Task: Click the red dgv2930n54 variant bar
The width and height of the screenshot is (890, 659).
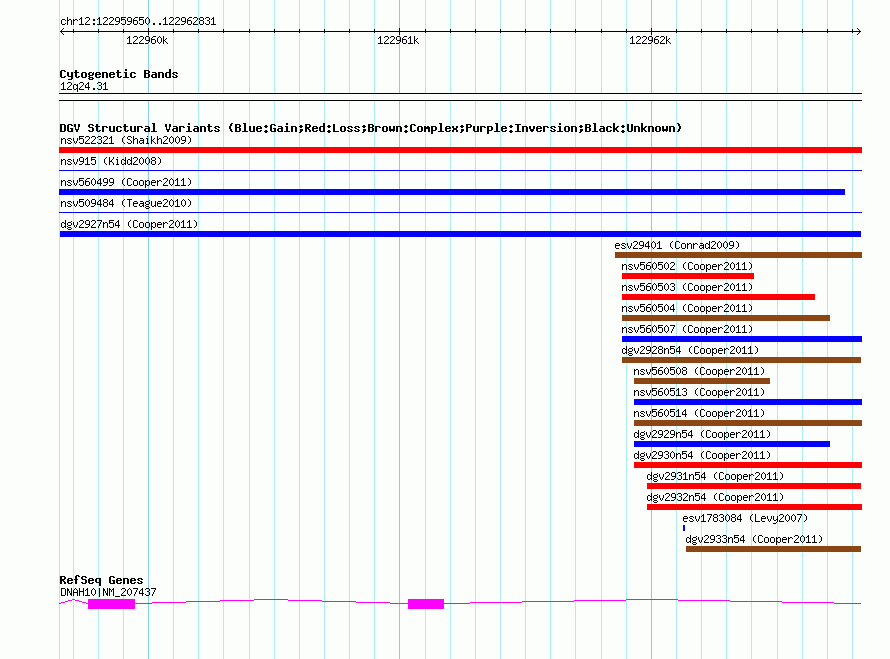Action: coord(748,465)
